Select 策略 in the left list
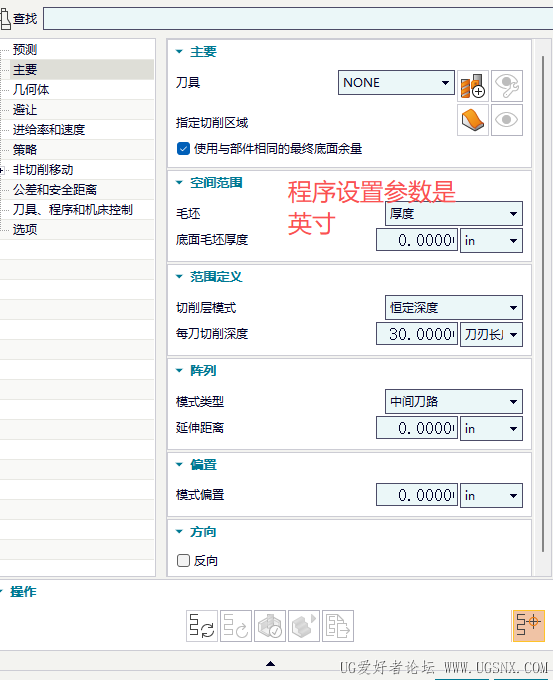Viewport: 553px width, 680px height. (25, 150)
